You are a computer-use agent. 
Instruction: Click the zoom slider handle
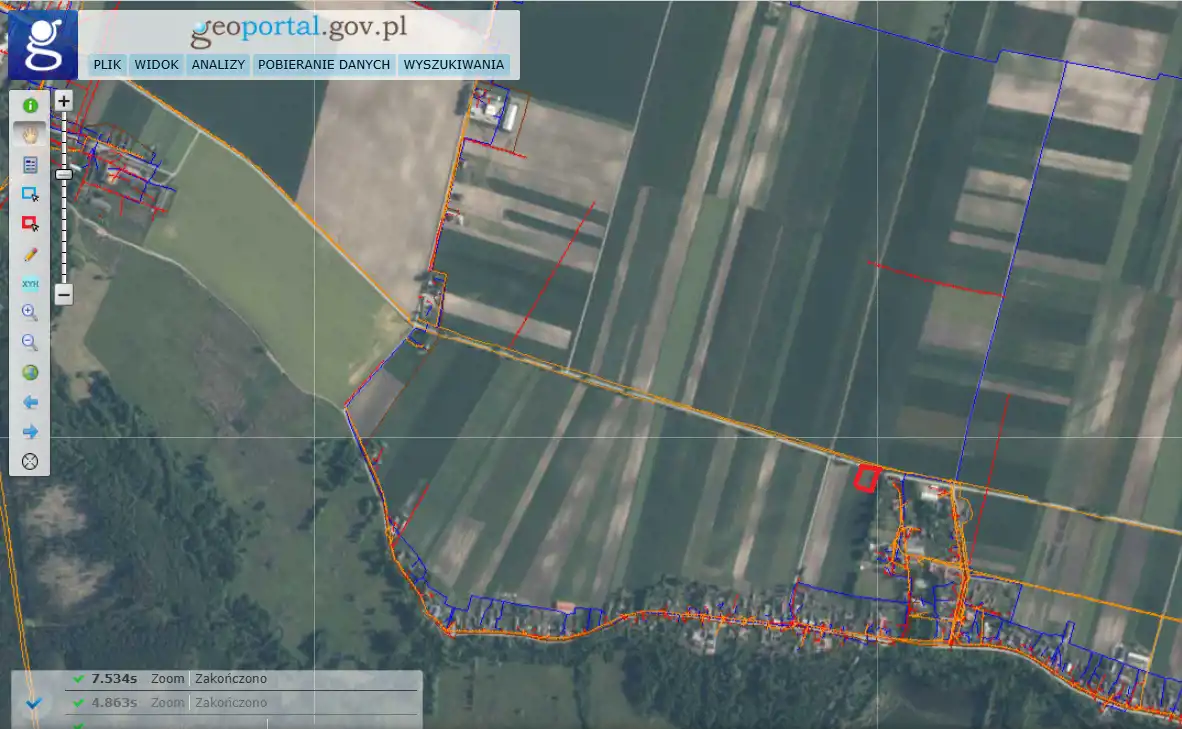[x=63, y=174]
